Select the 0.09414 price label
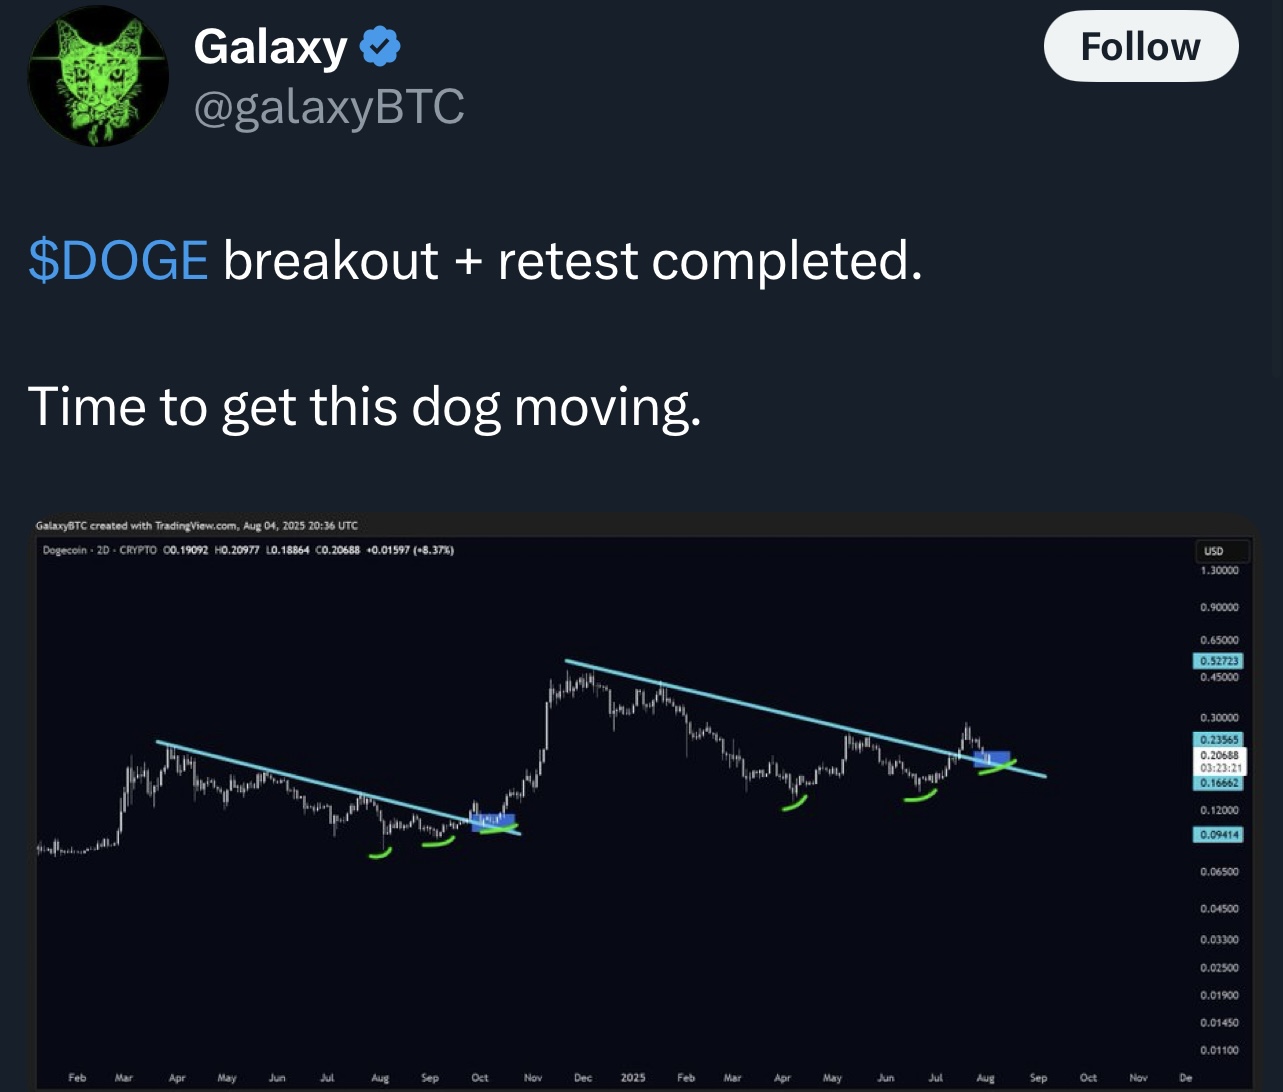The image size is (1283, 1092). (x=1217, y=834)
